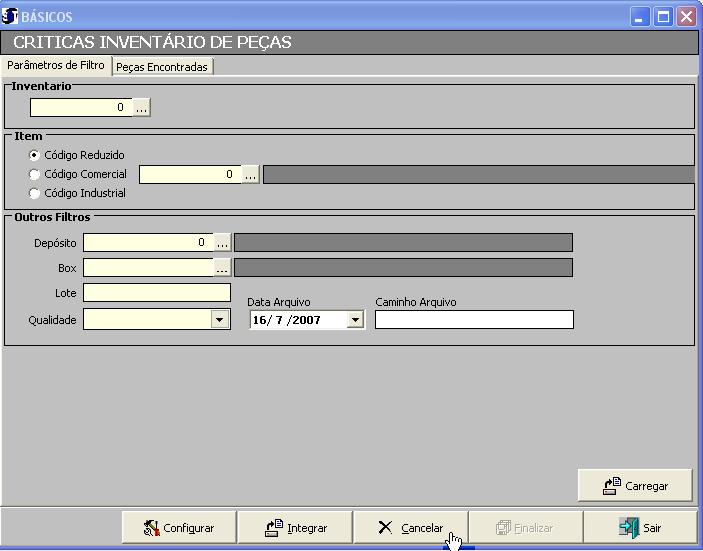Select the Parâmetros de Filtro tab

55,66
